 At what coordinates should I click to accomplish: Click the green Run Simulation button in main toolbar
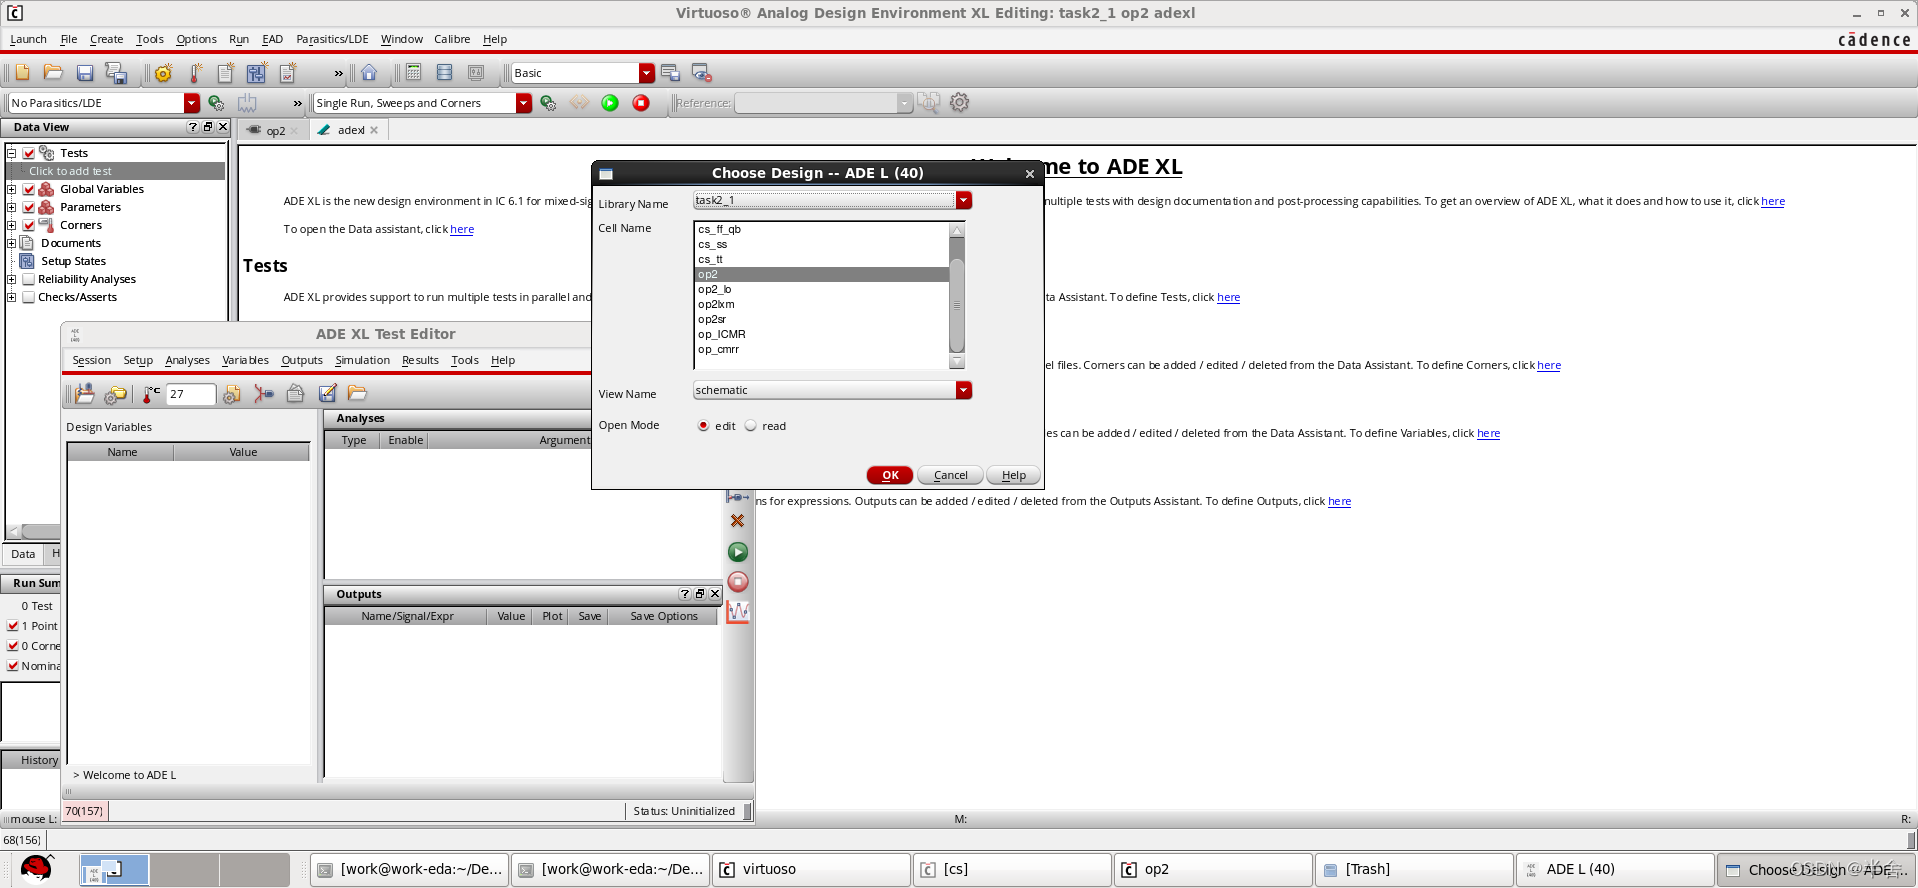610,103
